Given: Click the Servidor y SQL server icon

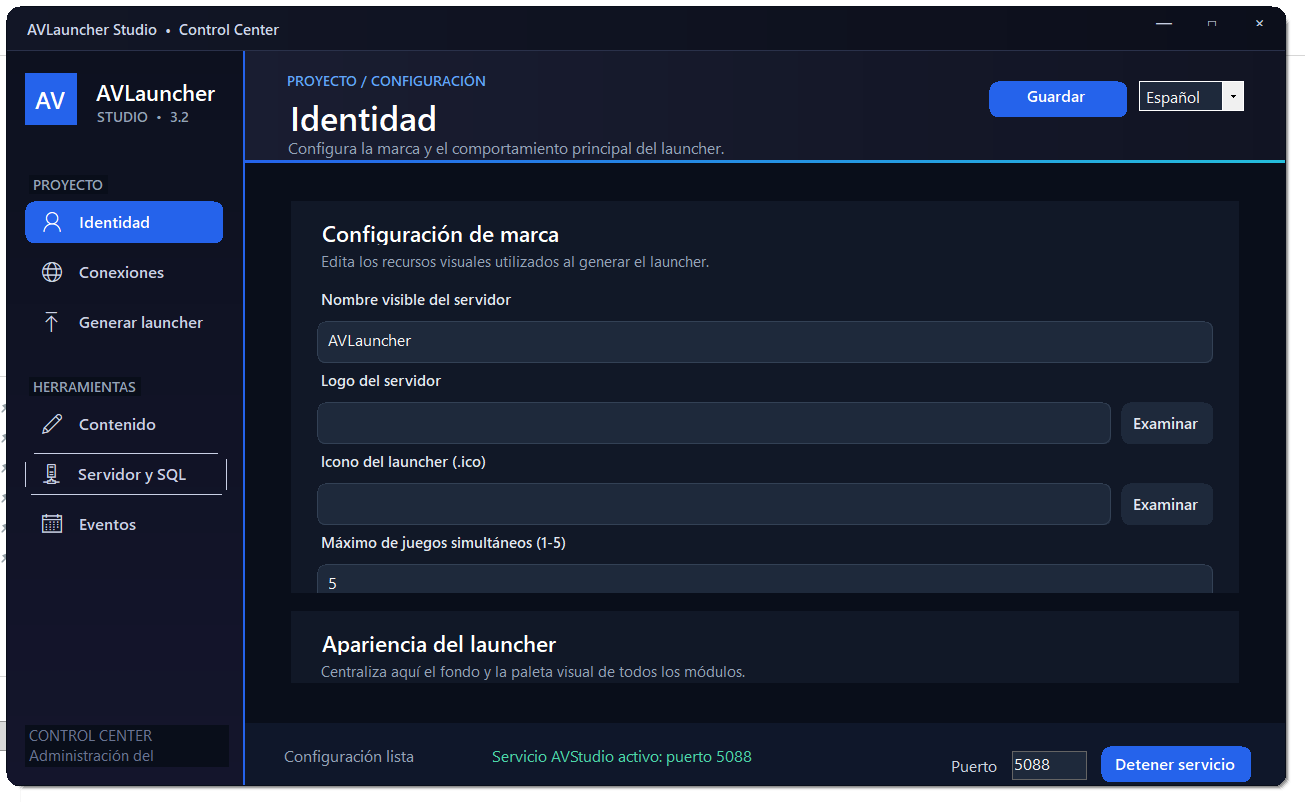Looking at the screenshot, I should [x=52, y=474].
